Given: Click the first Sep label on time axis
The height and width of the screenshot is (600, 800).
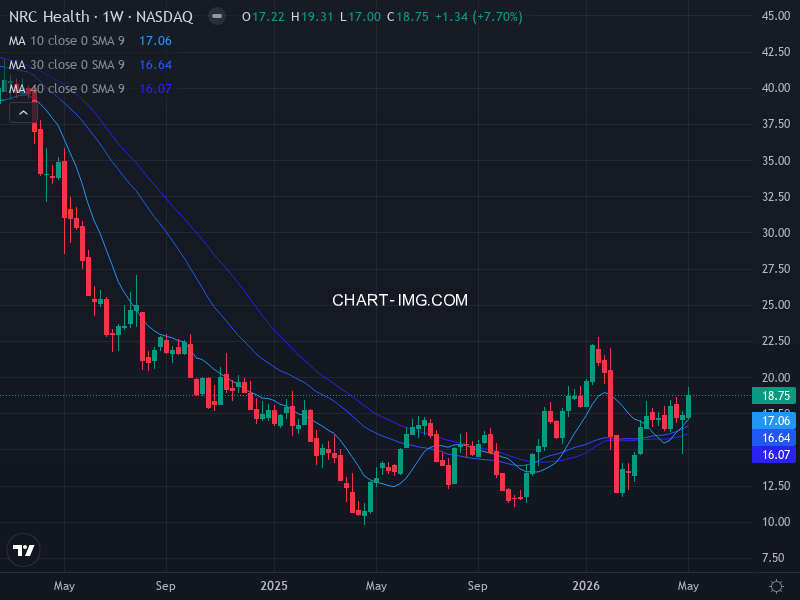Looking at the screenshot, I should tap(166, 586).
